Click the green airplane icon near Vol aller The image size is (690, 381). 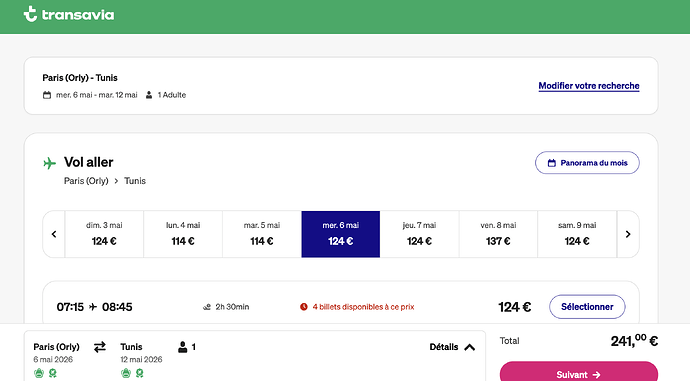coord(50,163)
